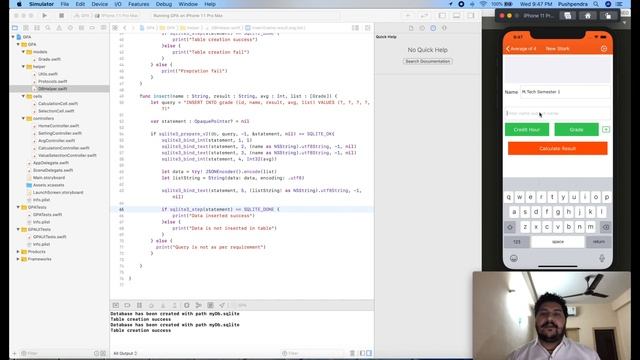The height and width of the screenshot is (360, 640).
Task: Collapse the GPAUITests folder
Action: click(x=18, y=229)
